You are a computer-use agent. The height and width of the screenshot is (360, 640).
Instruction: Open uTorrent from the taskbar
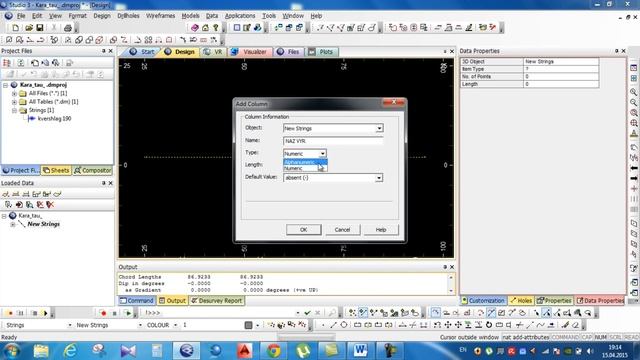point(302,351)
